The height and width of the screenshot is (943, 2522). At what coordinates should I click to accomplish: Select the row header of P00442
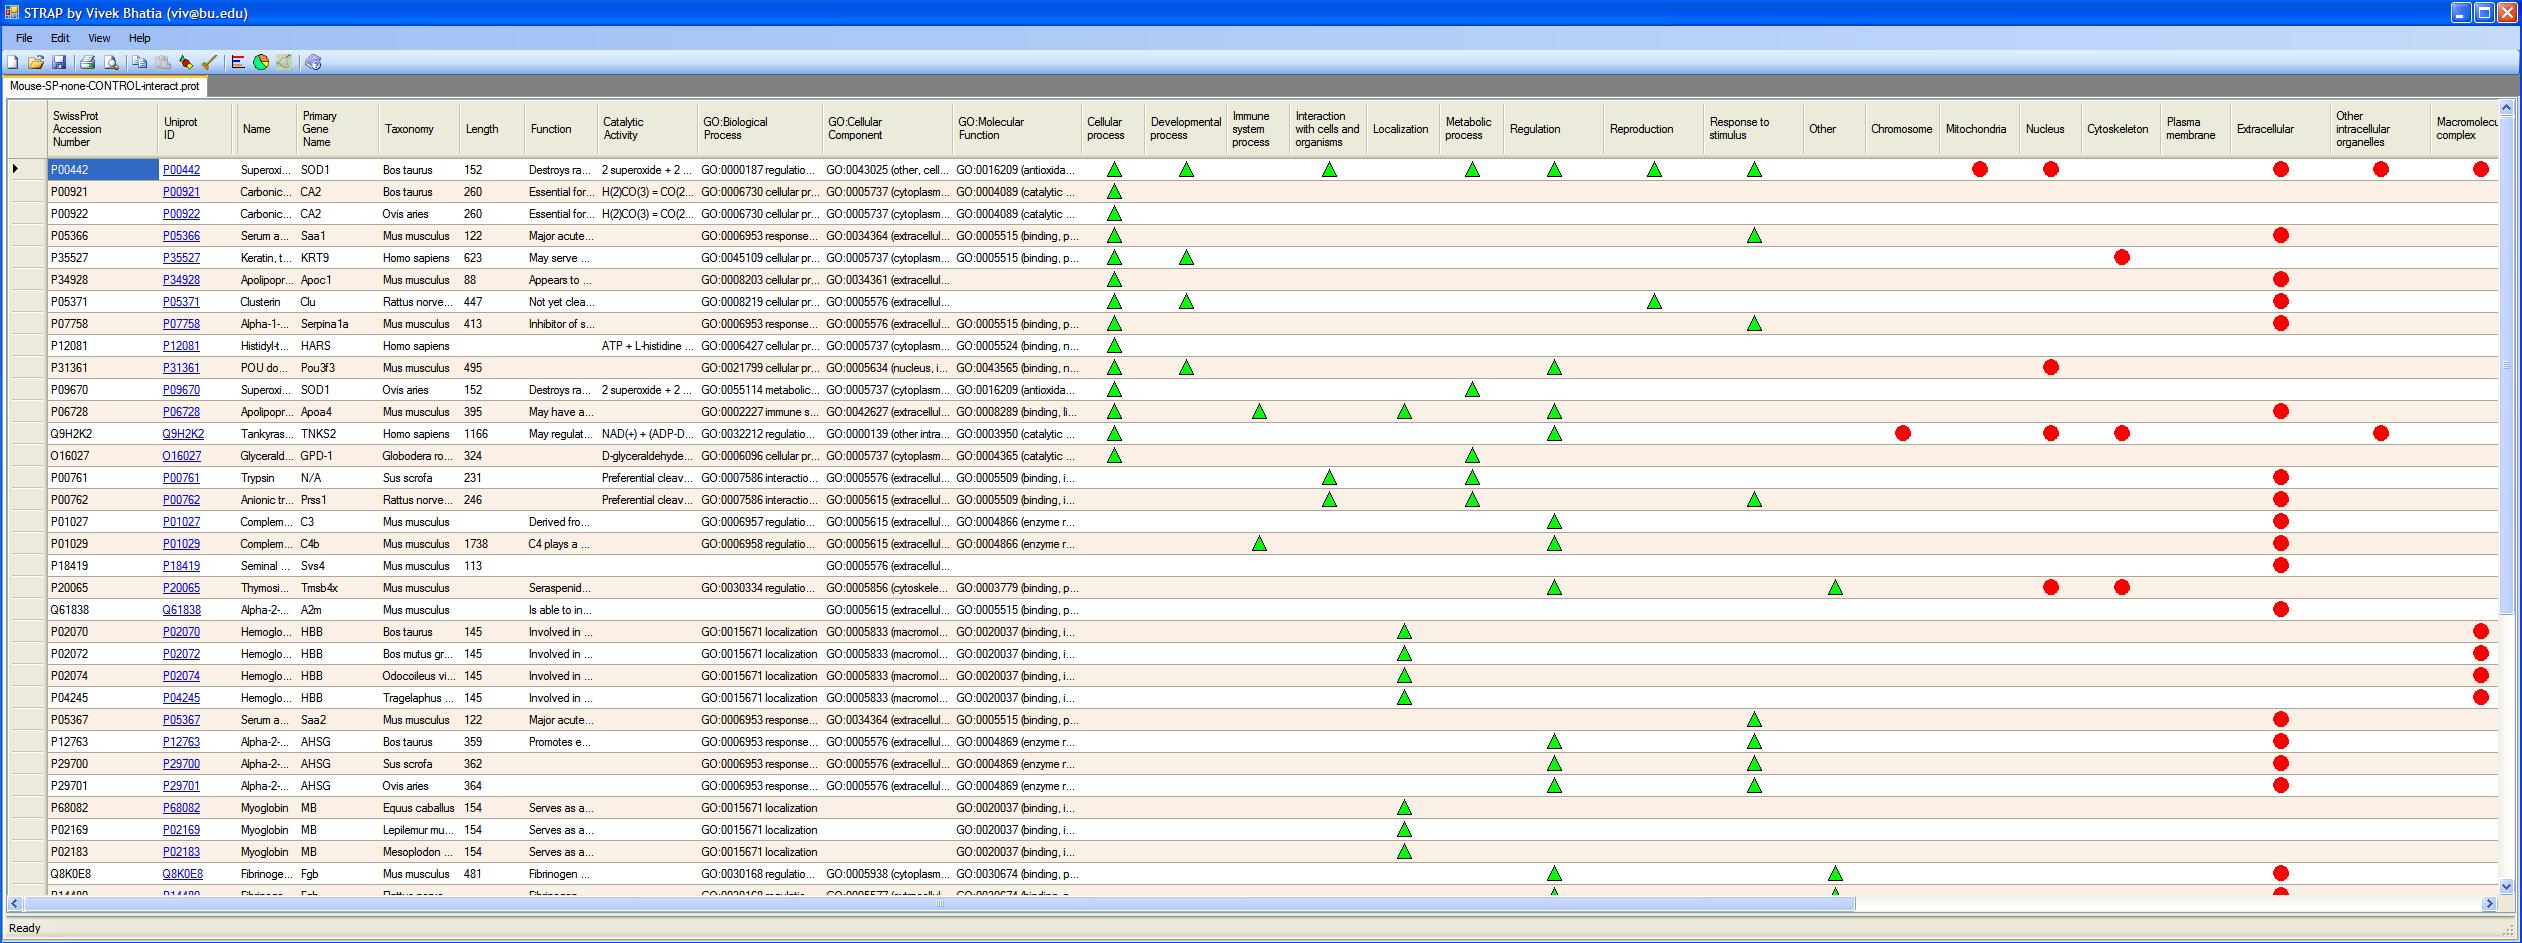point(28,170)
